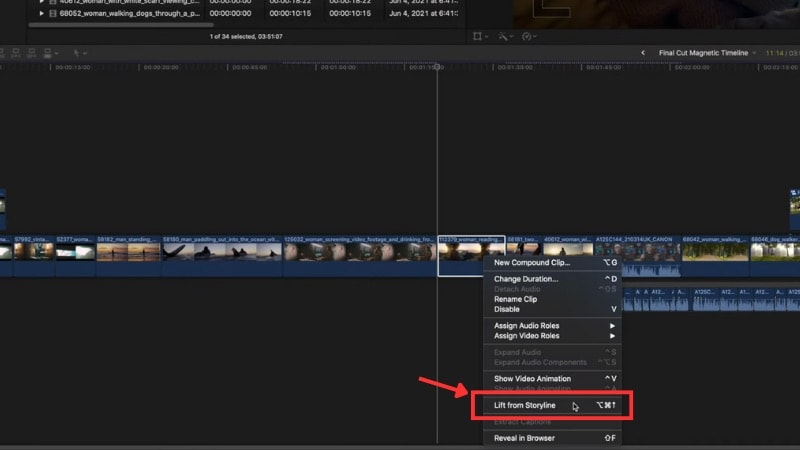Select the 52377_woman clip in timeline

tap(75, 255)
